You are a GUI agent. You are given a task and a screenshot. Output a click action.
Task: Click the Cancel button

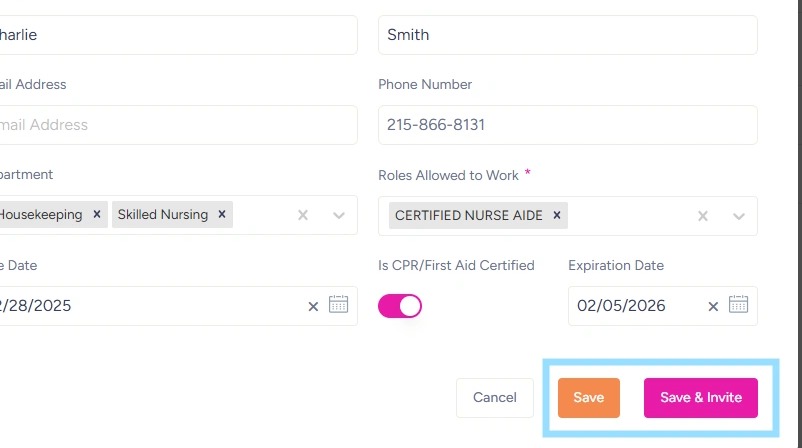tap(494, 397)
